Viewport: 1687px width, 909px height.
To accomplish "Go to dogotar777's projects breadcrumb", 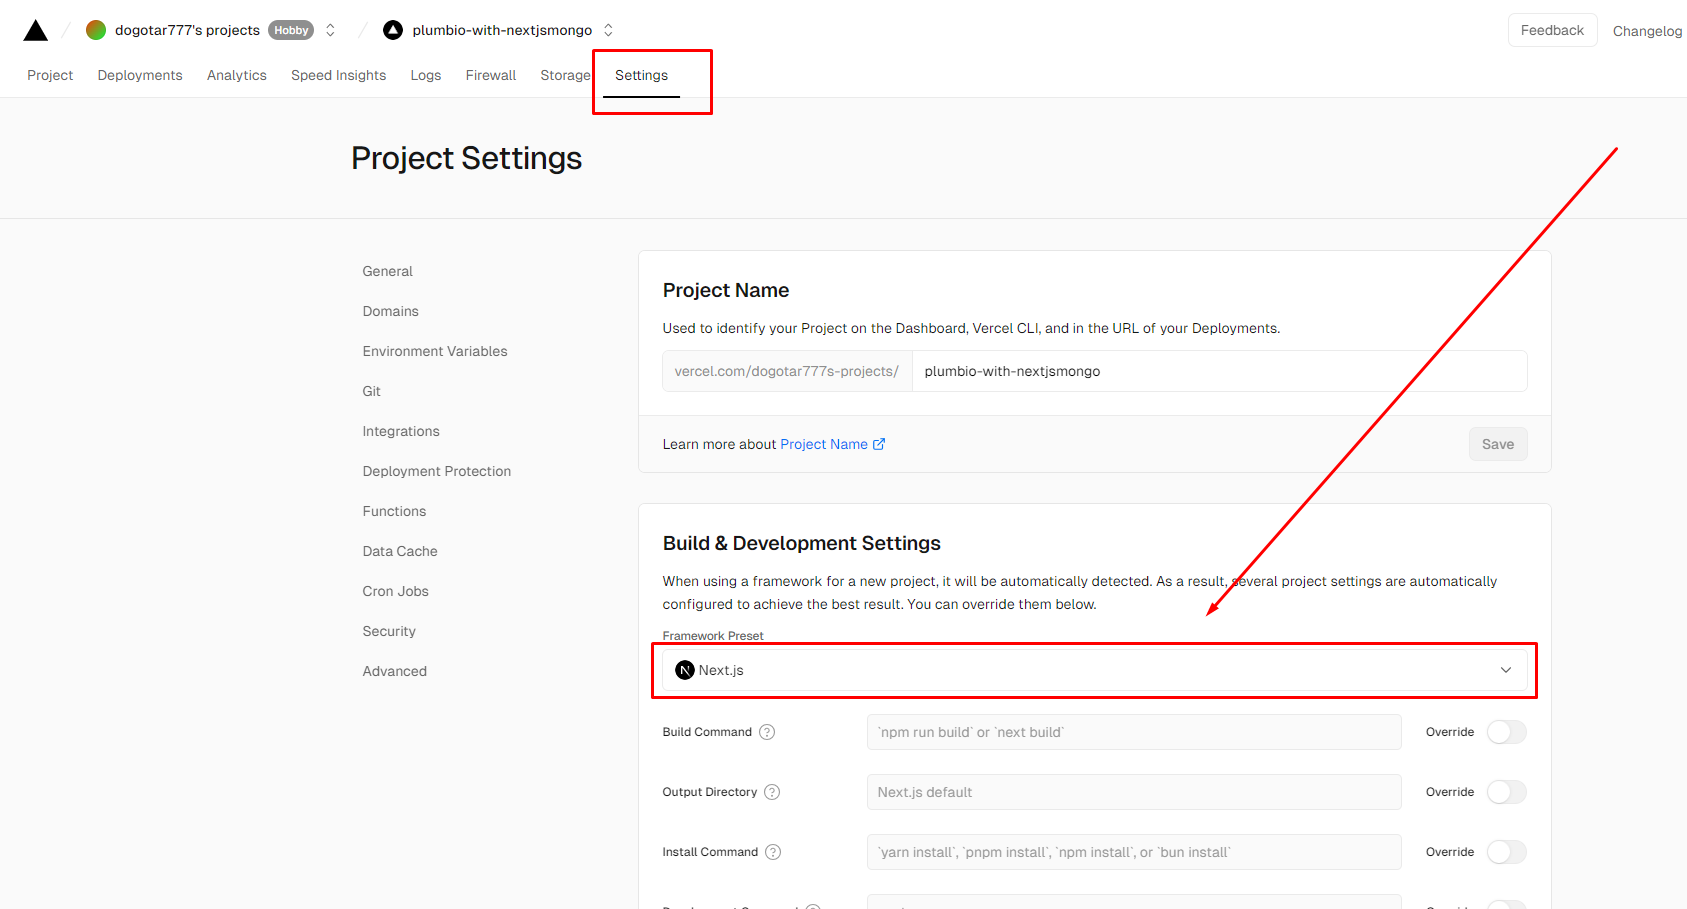I will 187,30.
